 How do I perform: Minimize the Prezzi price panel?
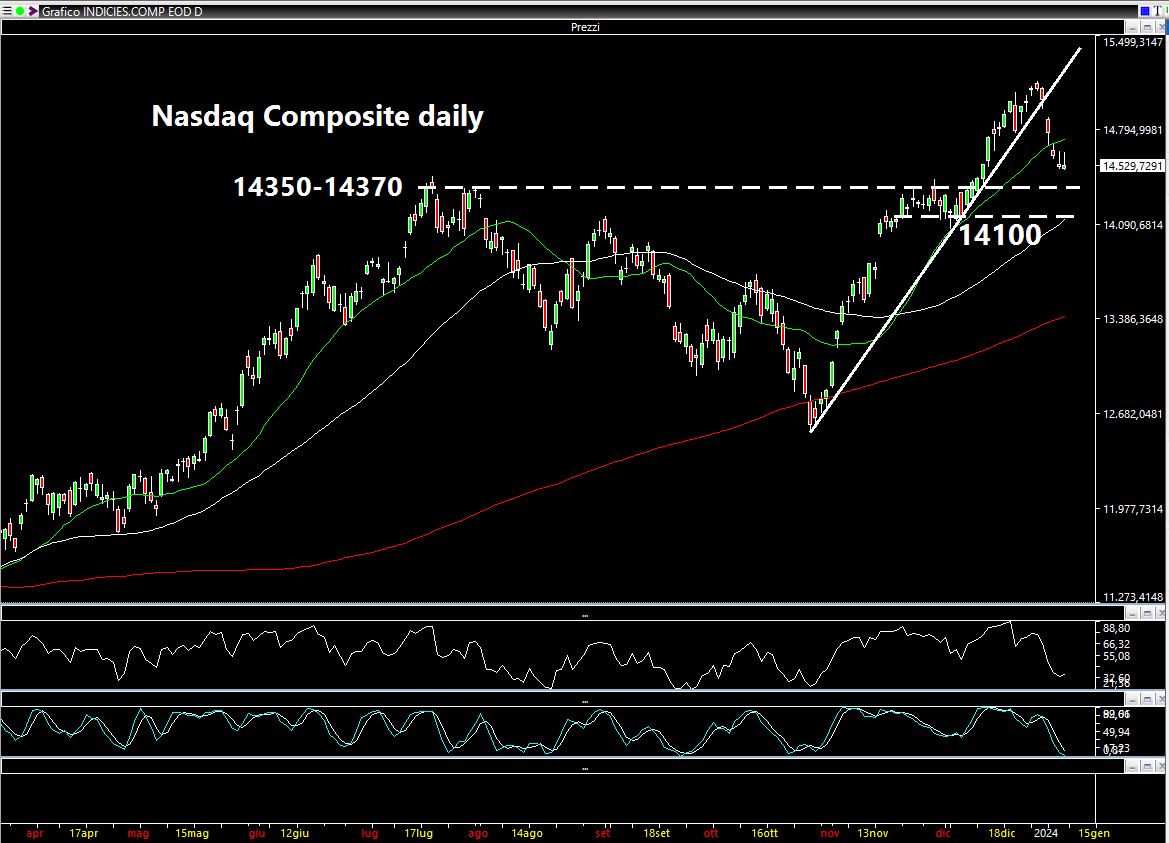coord(1132,28)
